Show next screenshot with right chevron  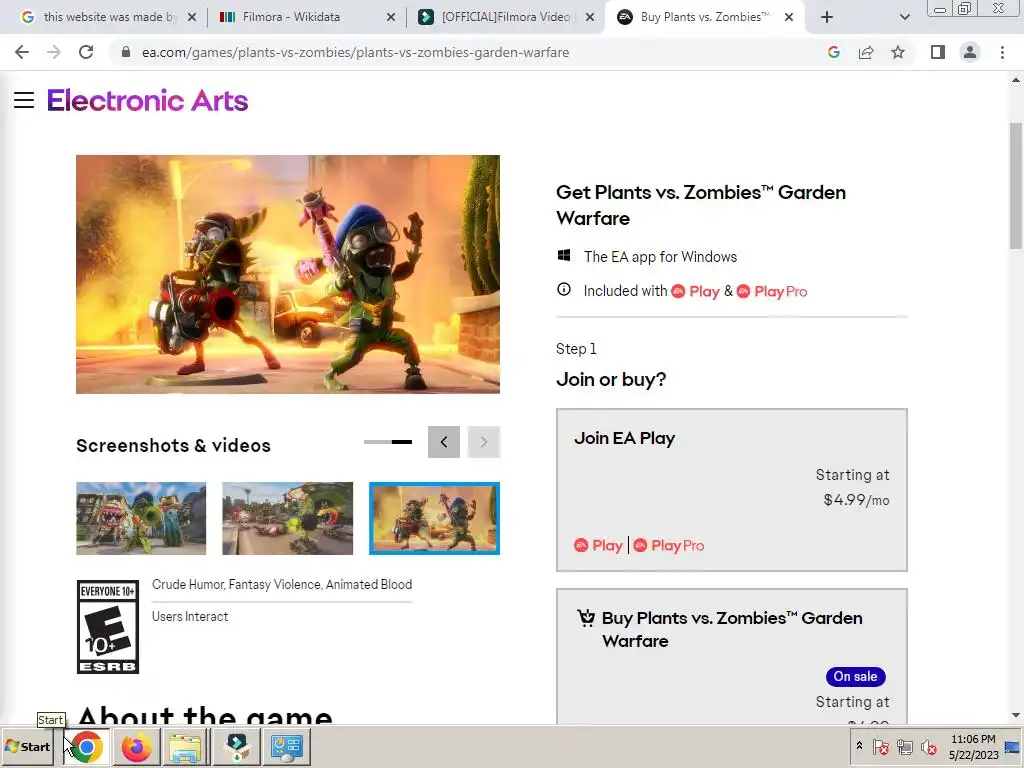coord(484,442)
